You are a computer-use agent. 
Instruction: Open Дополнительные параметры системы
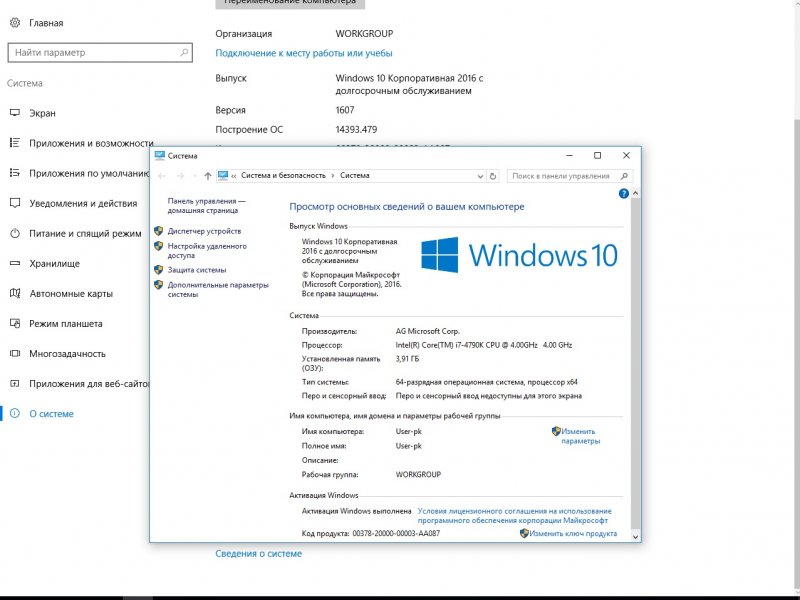point(218,289)
